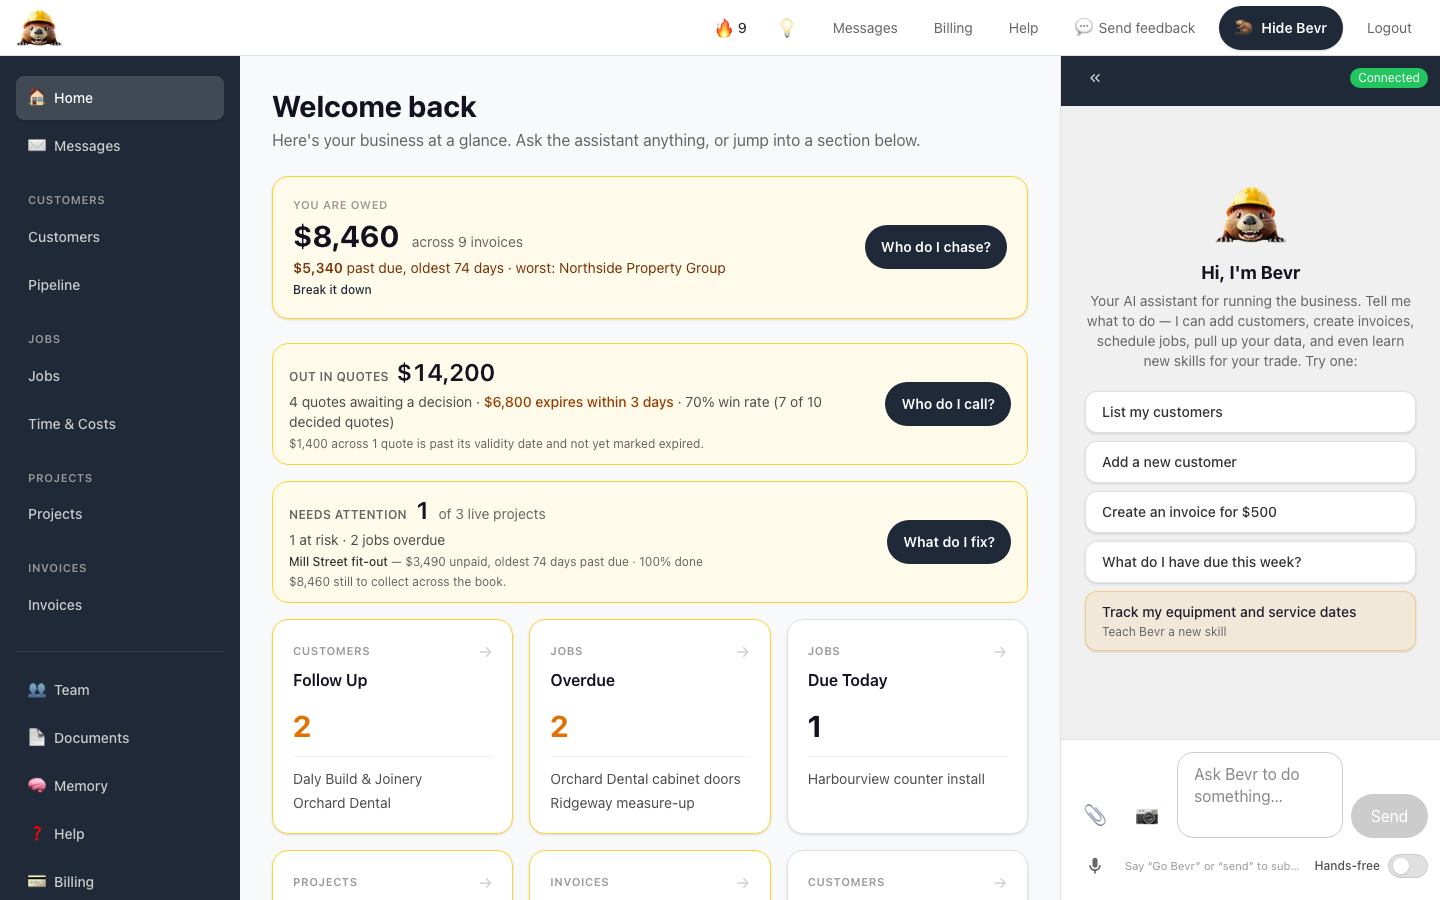Image resolution: width=1440 pixels, height=900 pixels.
Task: Select What do I have due this week?
Action: click(1250, 562)
